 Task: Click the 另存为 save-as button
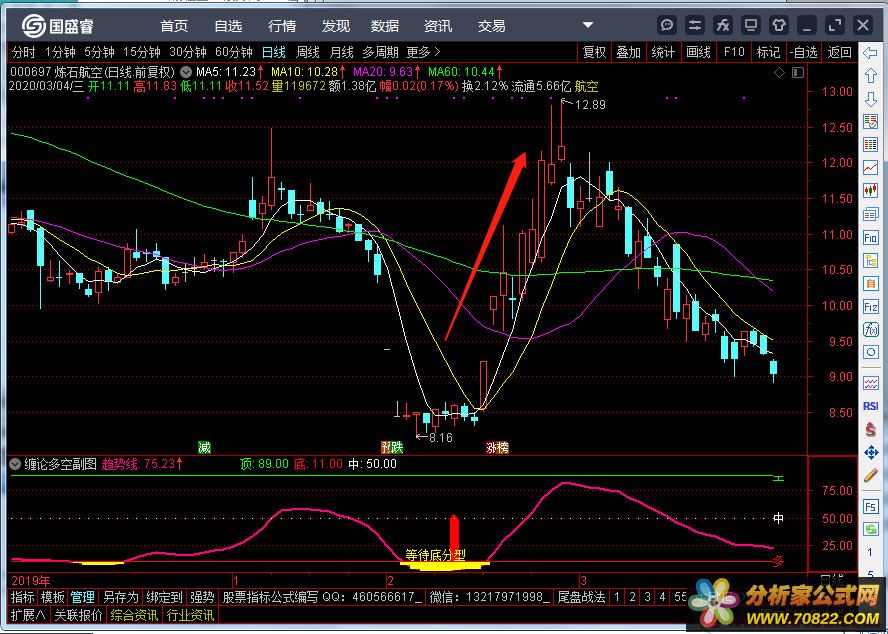pos(120,597)
